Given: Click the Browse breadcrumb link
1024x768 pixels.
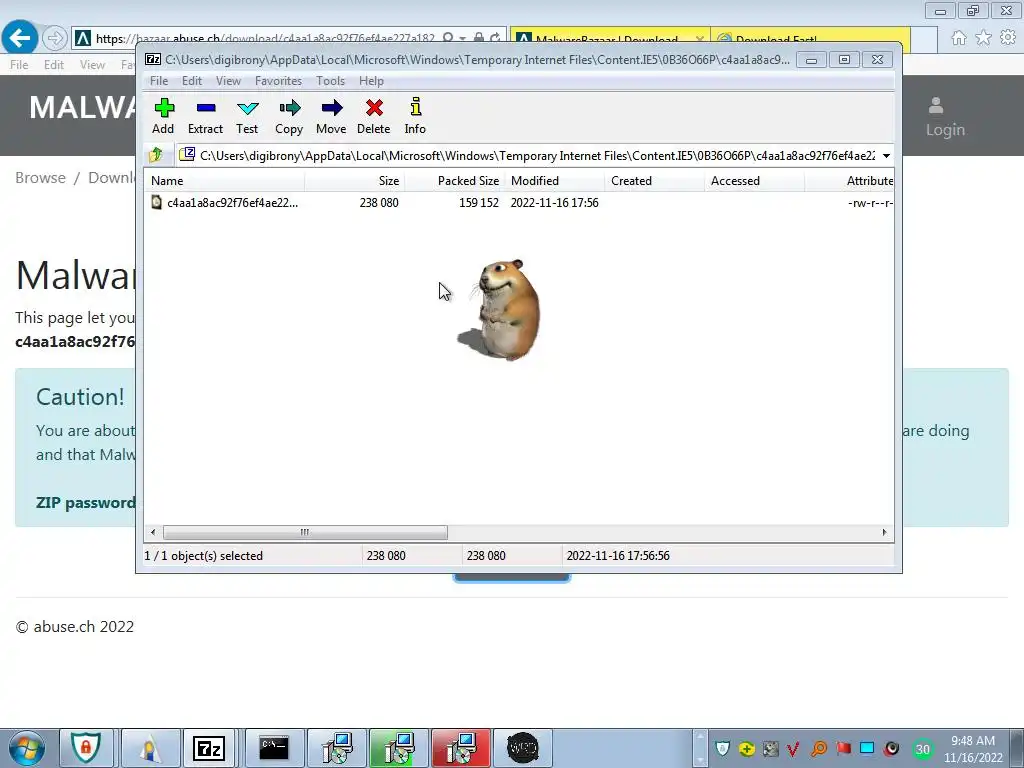Looking at the screenshot, I should 40,178.
